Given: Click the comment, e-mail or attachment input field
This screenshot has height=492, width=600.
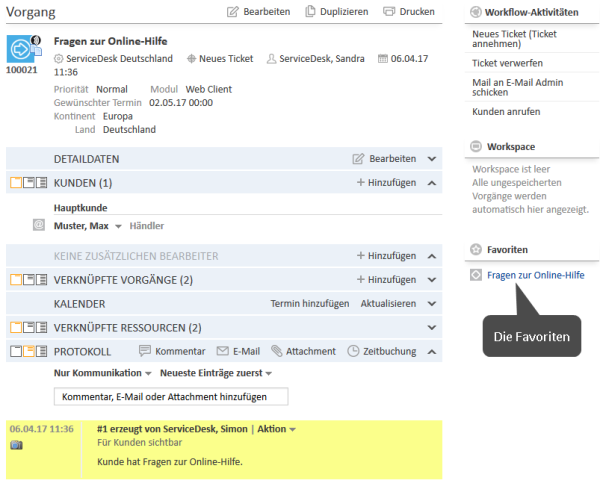Looking at the screenshot, I should point(171,397).
